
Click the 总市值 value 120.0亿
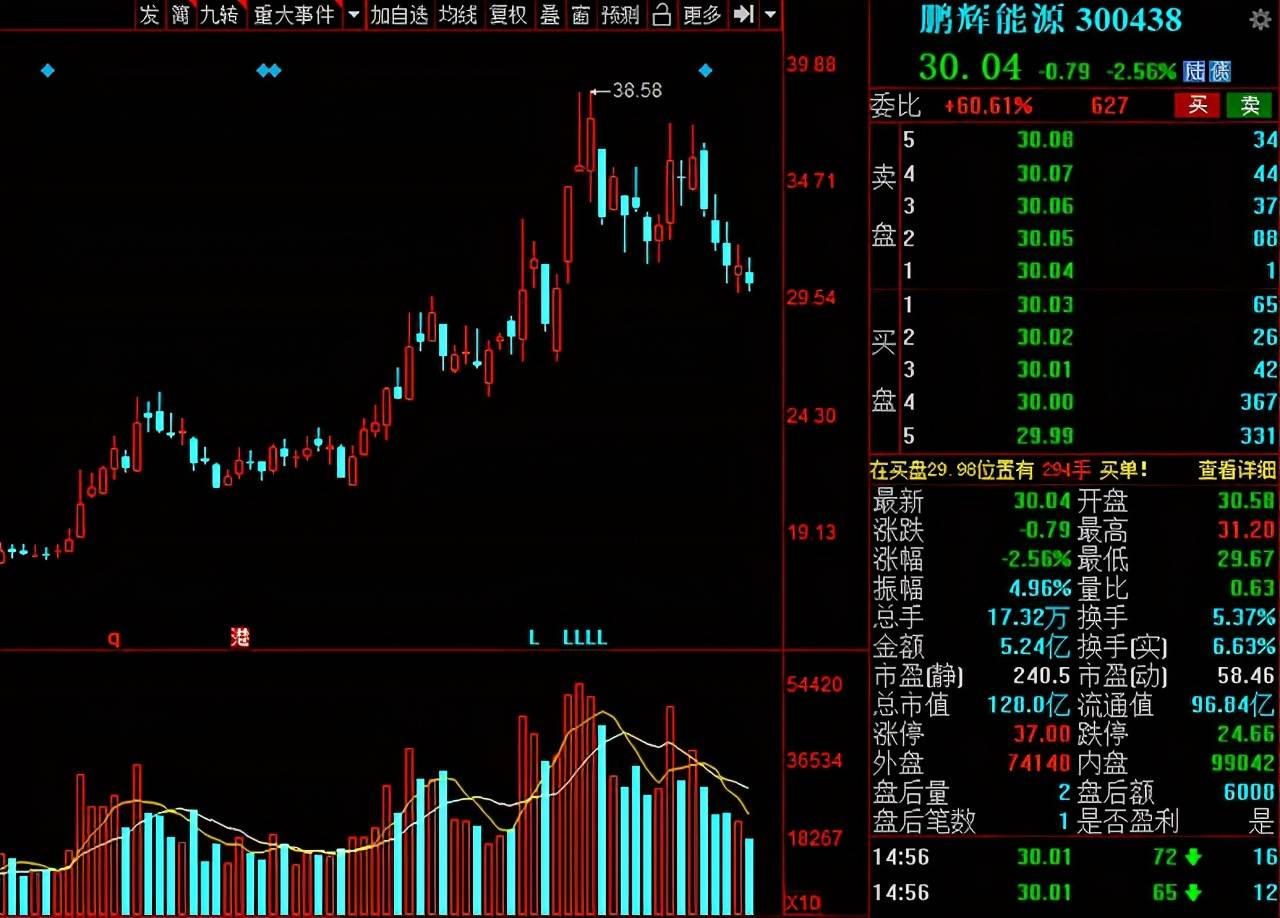tap(1029, 705)
